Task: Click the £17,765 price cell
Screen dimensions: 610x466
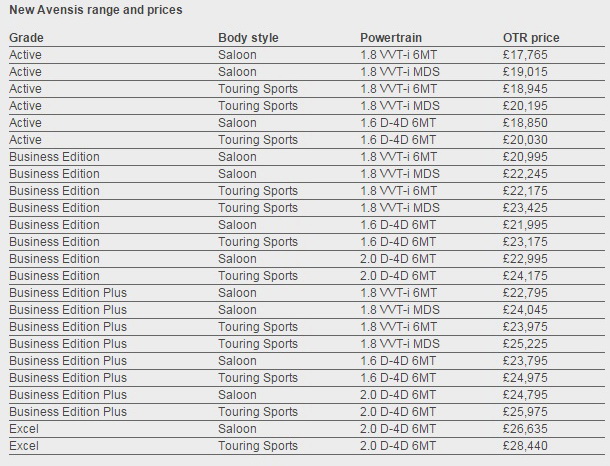Action: point(525,55)
